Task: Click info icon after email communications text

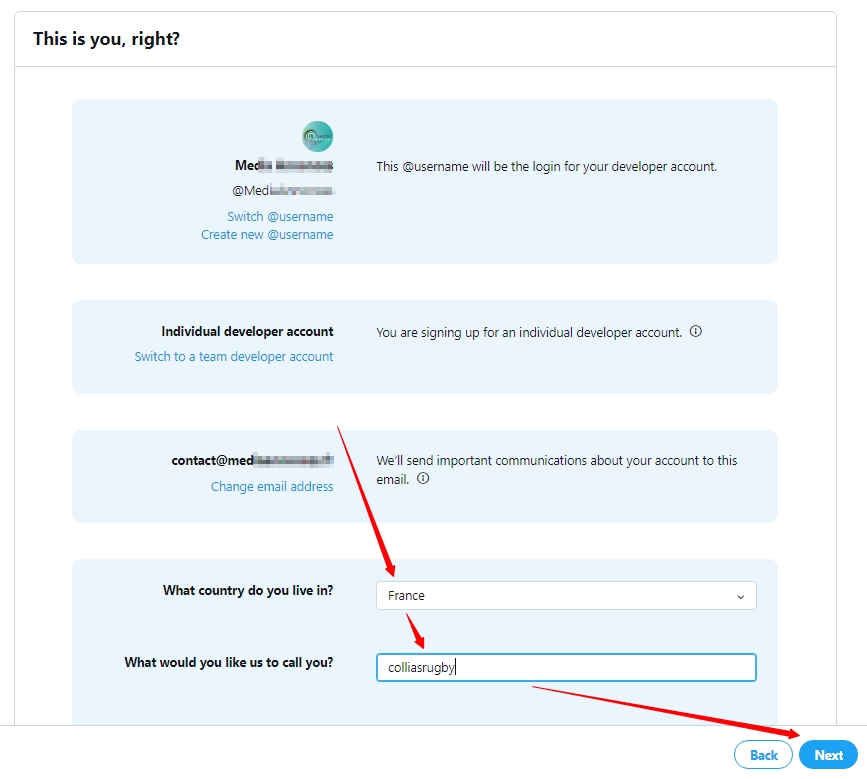Action: click(x=423, y=478)
